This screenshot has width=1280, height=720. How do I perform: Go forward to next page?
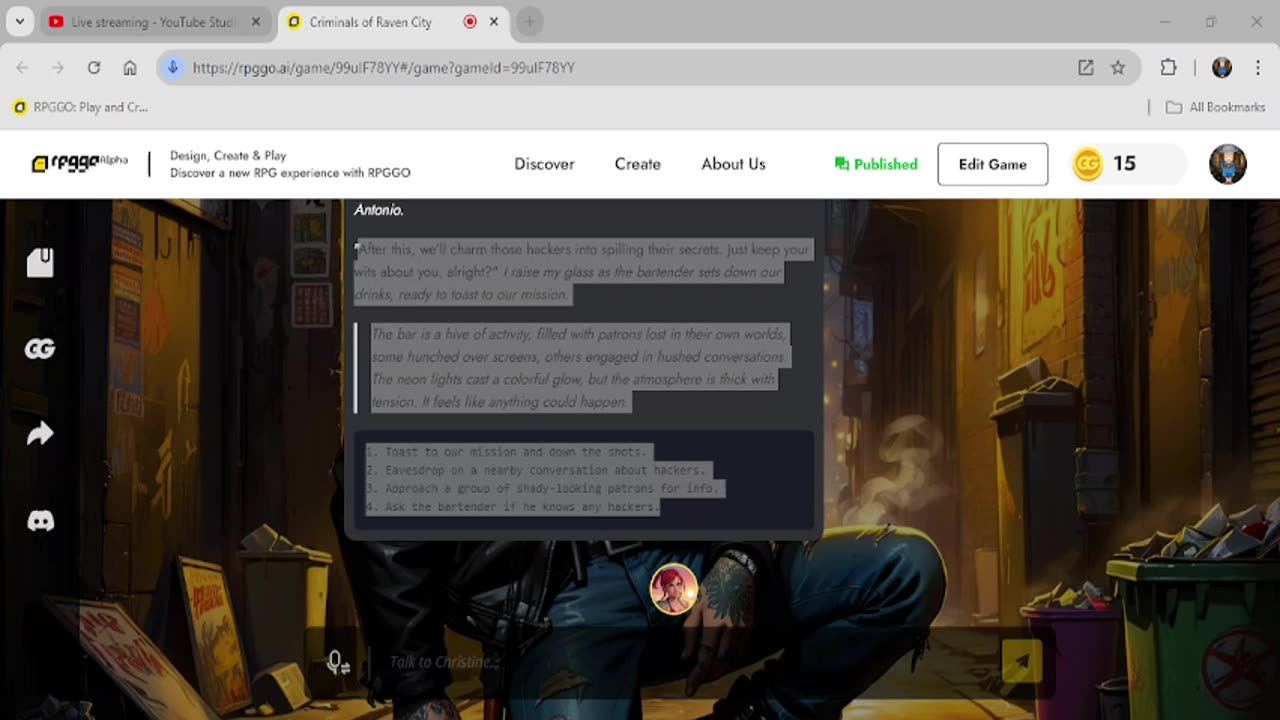click(58, 68)
